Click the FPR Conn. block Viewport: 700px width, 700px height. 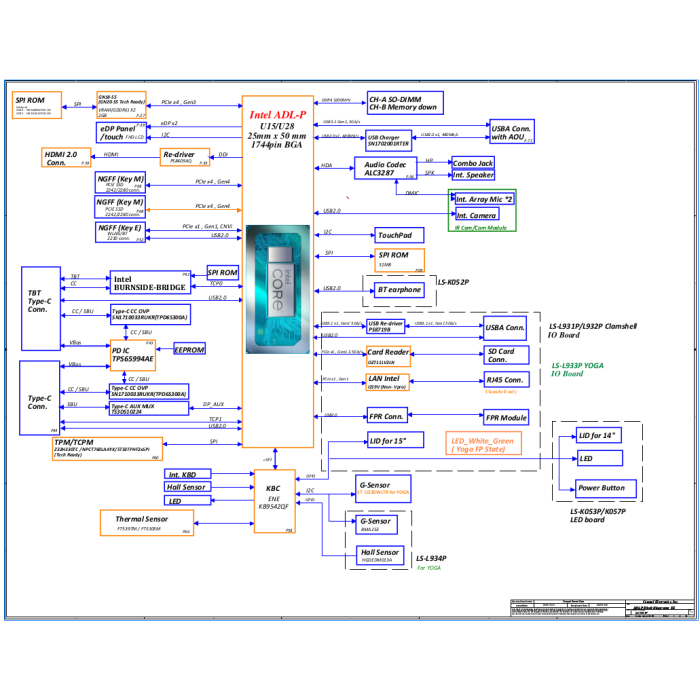pyautogui.click(x=388, y=416)
